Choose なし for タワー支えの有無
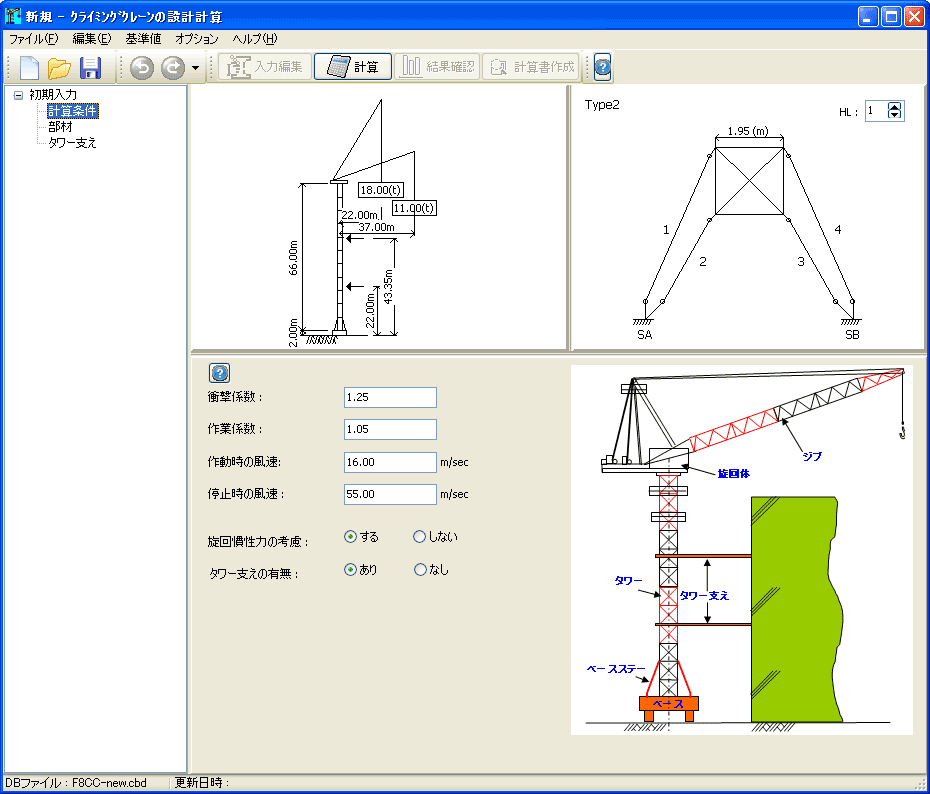 click(420, 570)
